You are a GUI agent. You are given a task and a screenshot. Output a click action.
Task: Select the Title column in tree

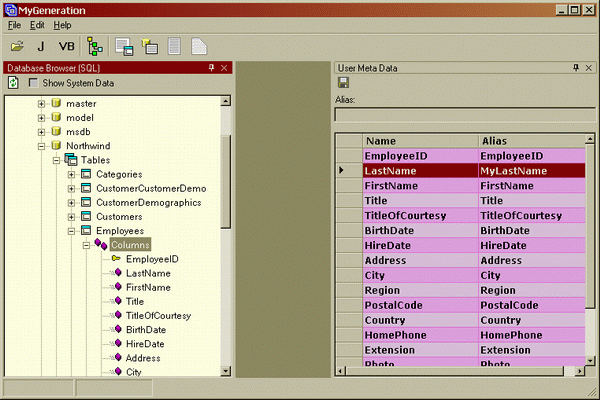[135, 301]
